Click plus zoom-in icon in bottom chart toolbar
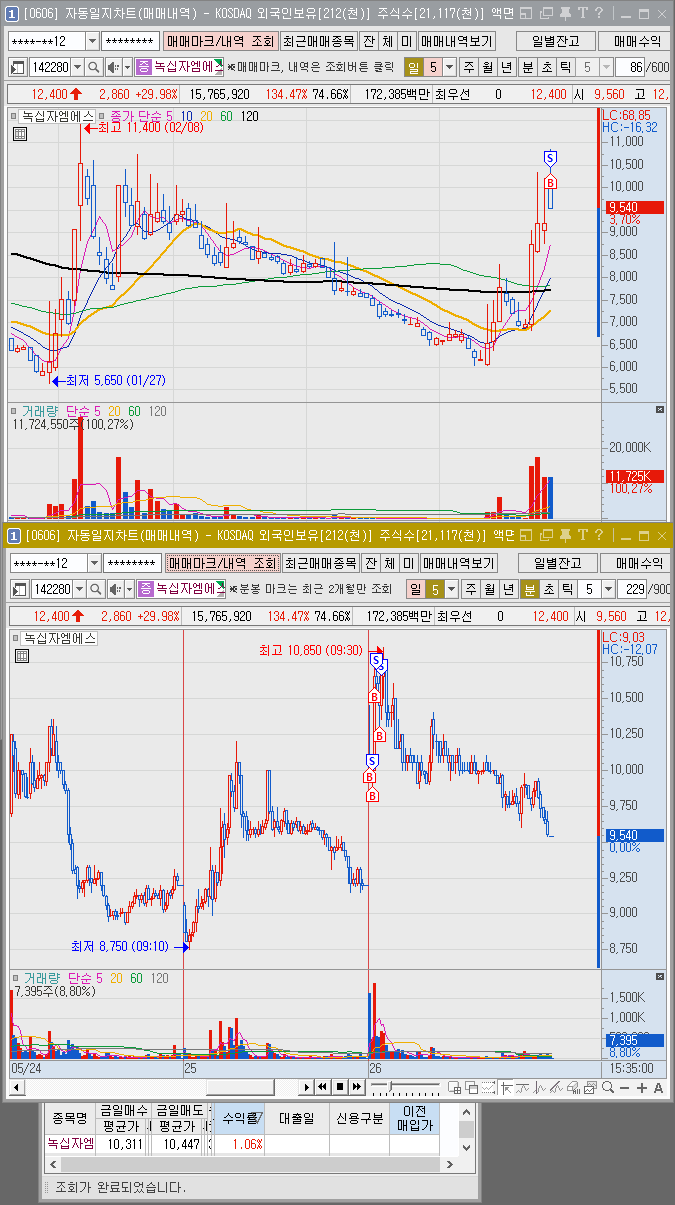This screenshot has height=1205, width=675. pyautogui.click(x=642, y=1087)
